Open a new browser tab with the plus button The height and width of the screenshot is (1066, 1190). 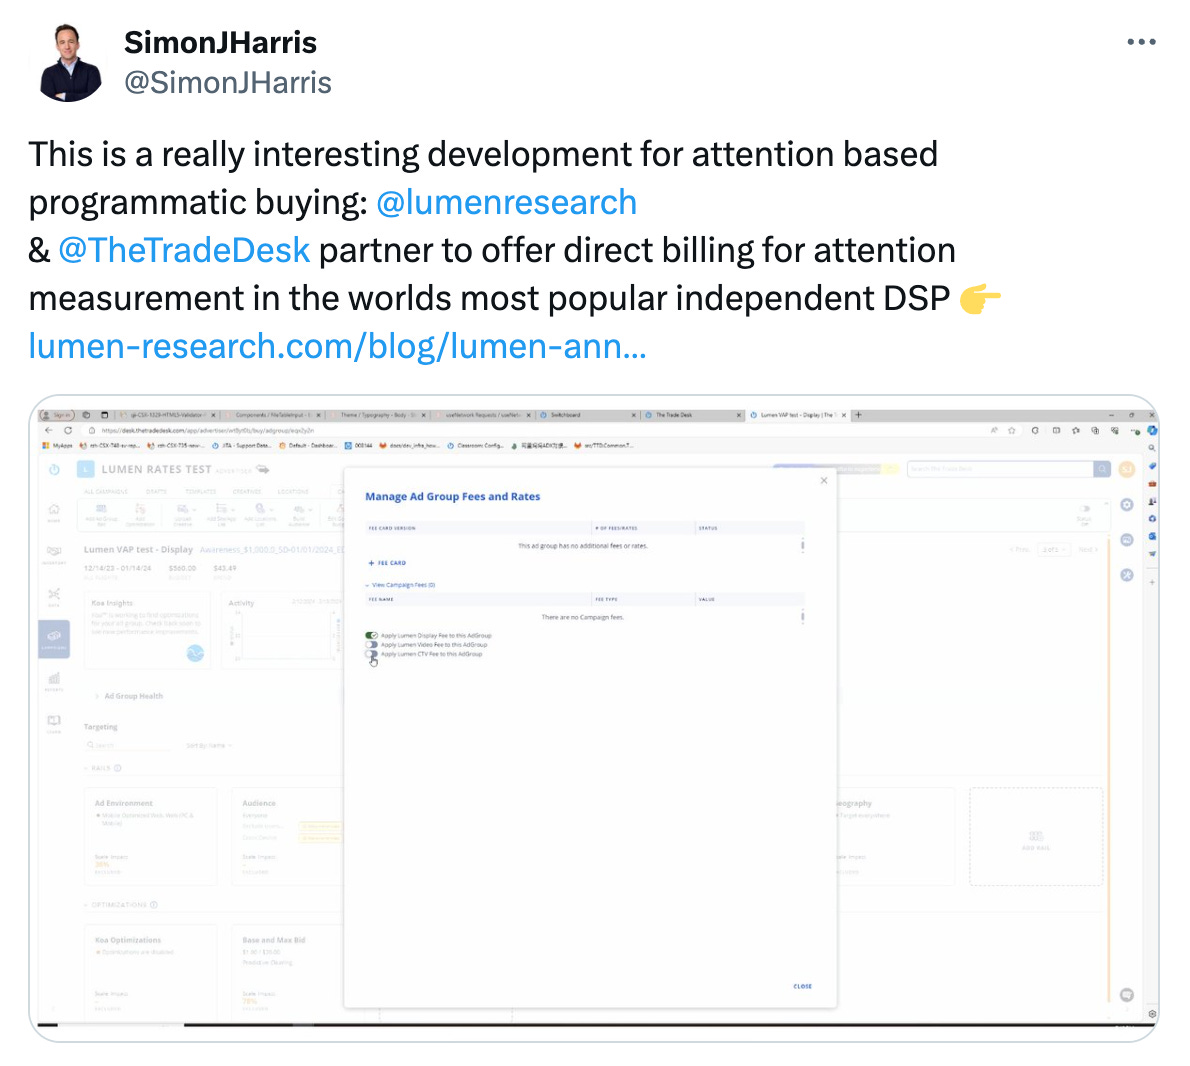[x=858, y=415]
